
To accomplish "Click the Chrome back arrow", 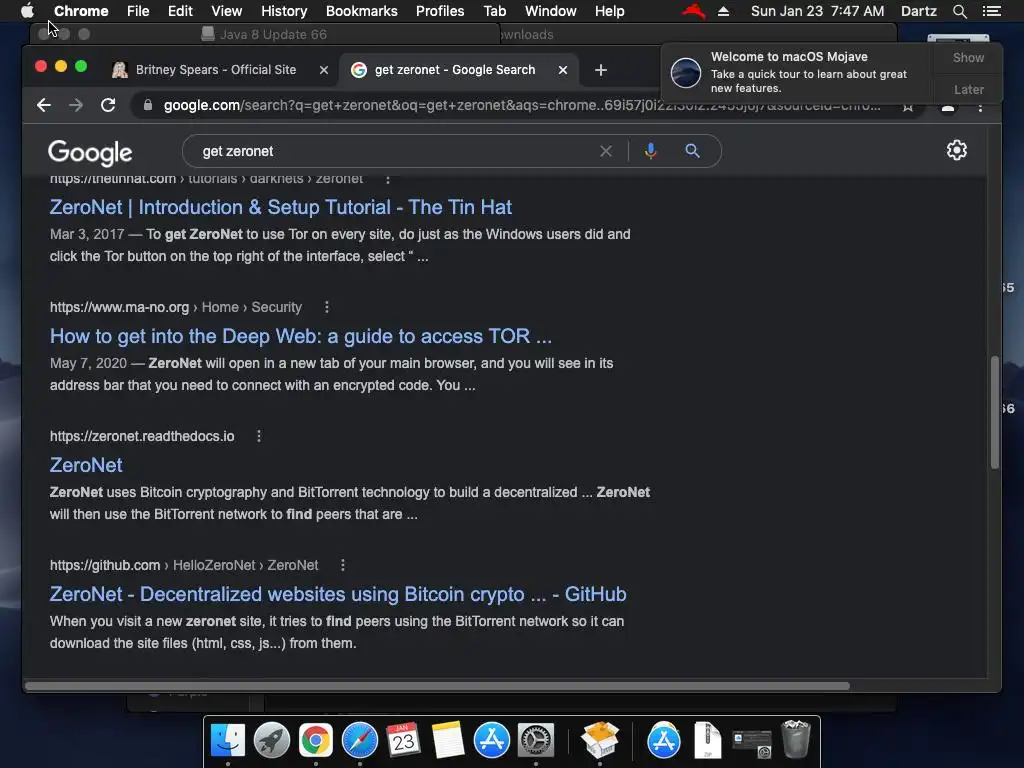I will pos(44,105).
